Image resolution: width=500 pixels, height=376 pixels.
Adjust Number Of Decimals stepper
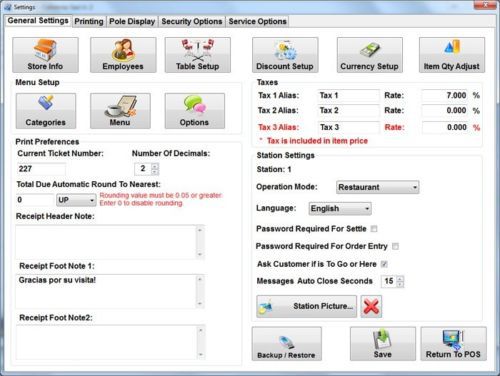[x=155, y=169]
